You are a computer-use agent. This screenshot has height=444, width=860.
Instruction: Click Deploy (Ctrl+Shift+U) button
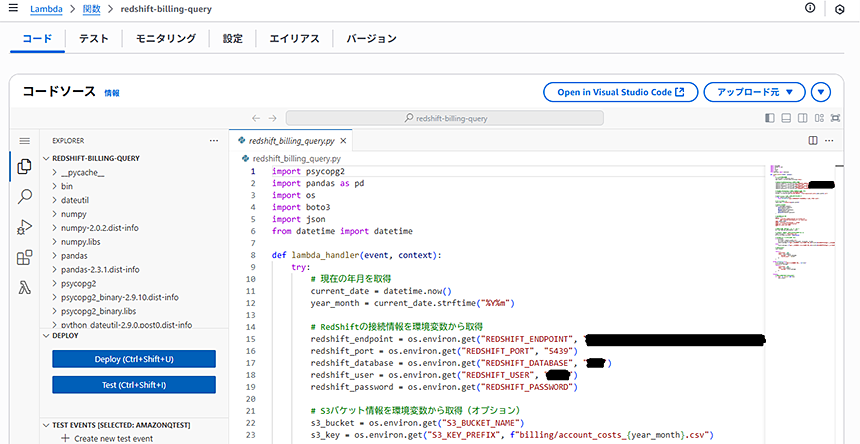(134, 359)
